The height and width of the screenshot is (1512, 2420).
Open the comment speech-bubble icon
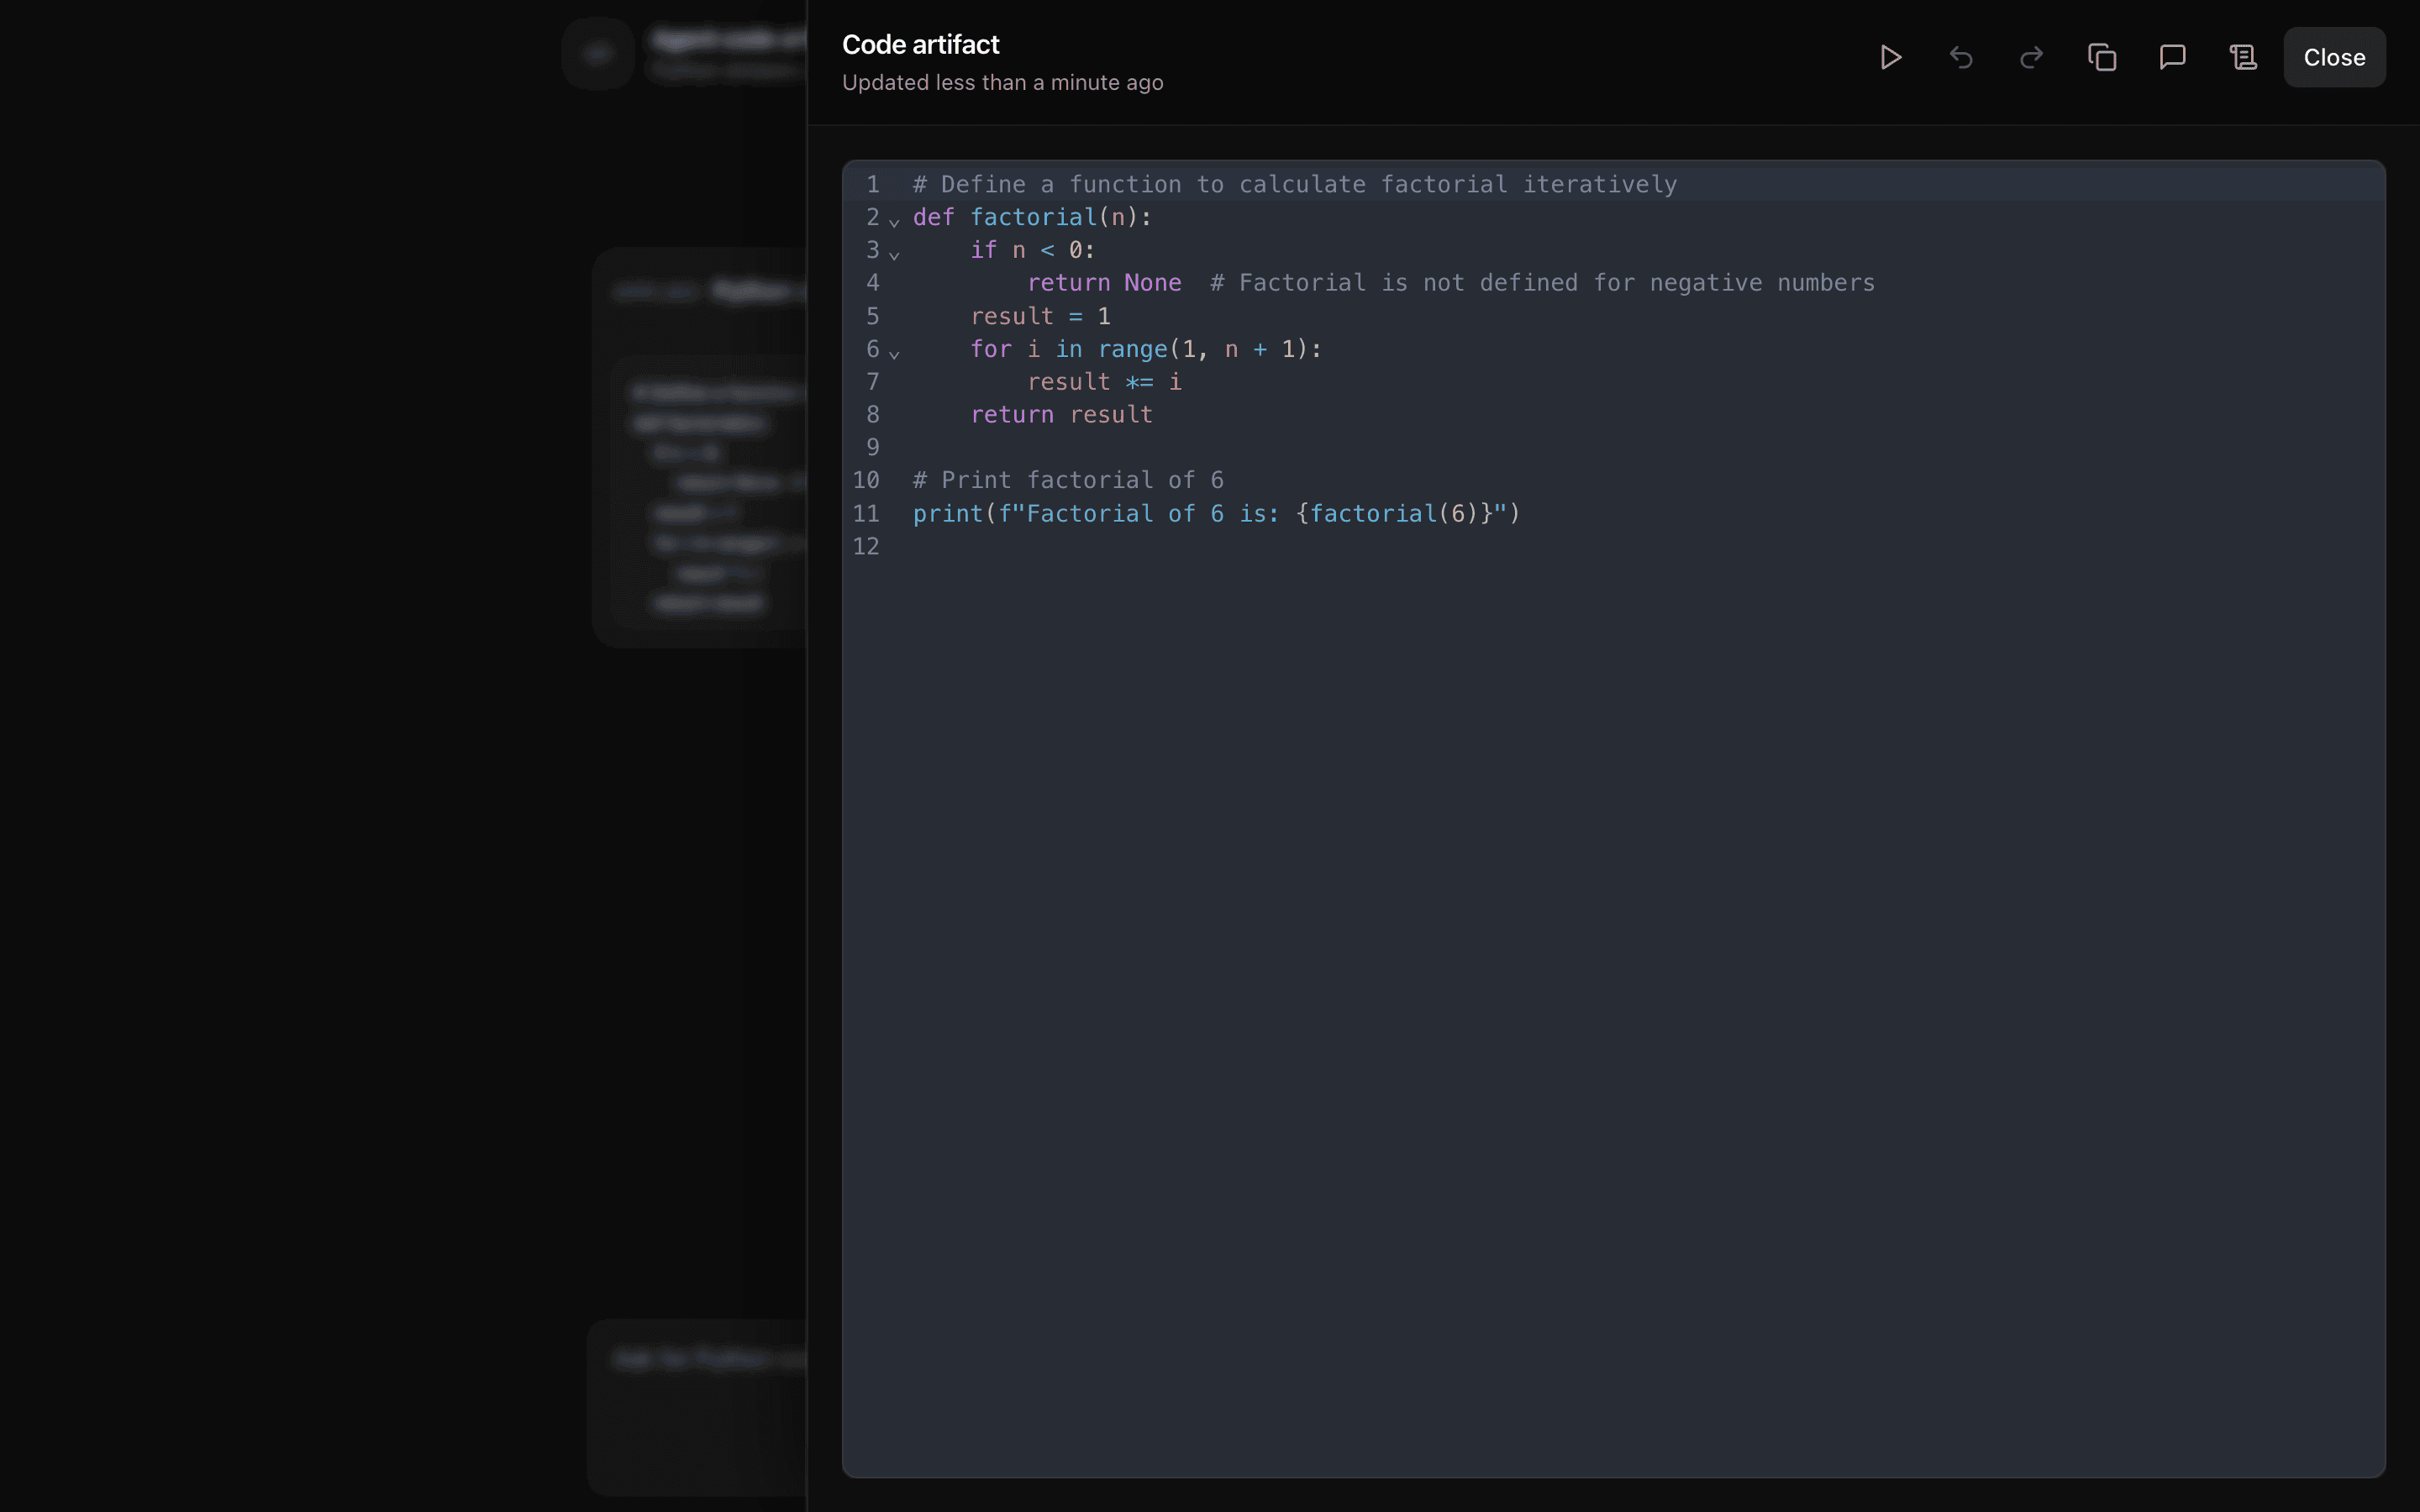[2172, 57]
